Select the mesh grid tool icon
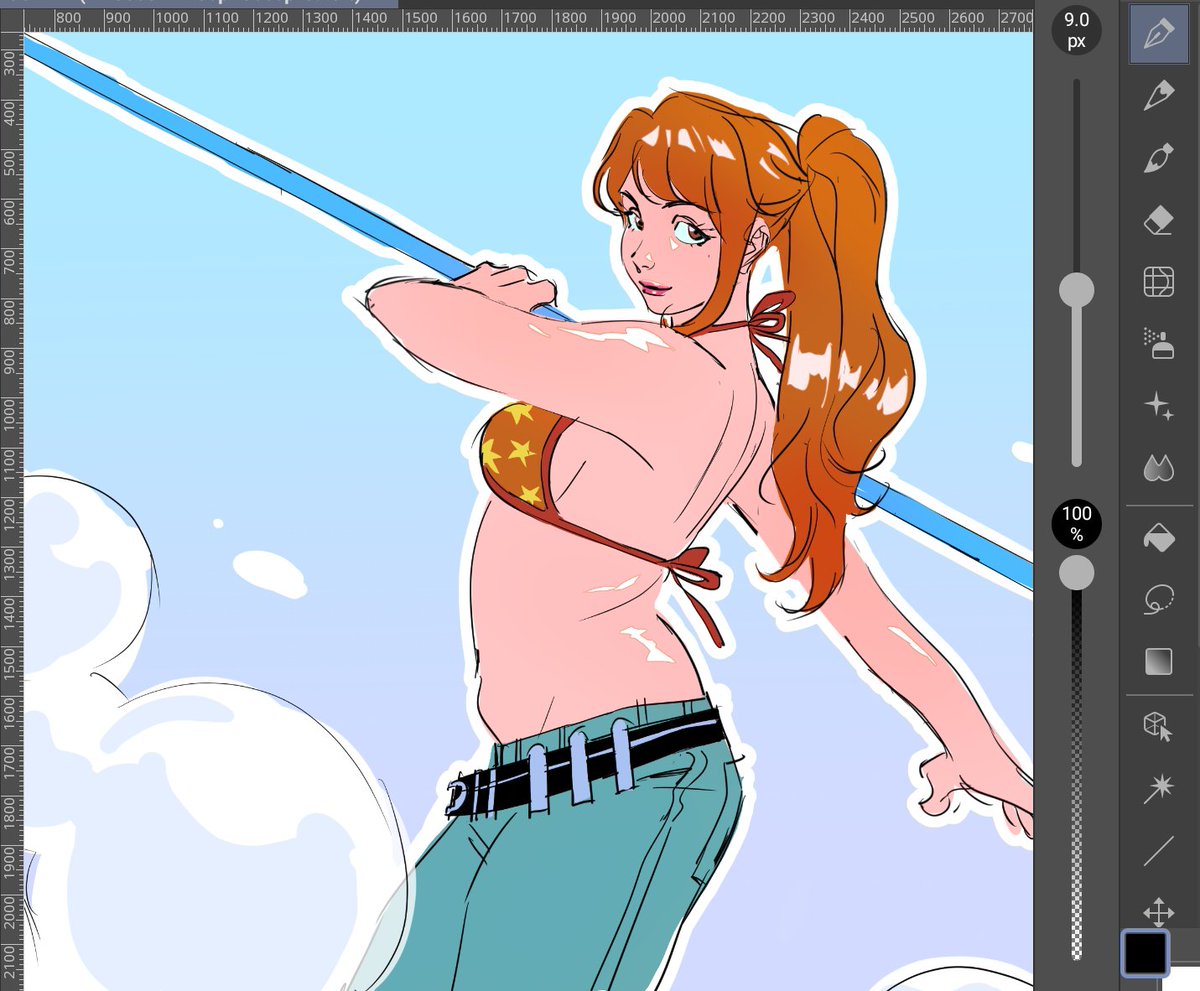The image size is (1200, 991). (1158, 282)
